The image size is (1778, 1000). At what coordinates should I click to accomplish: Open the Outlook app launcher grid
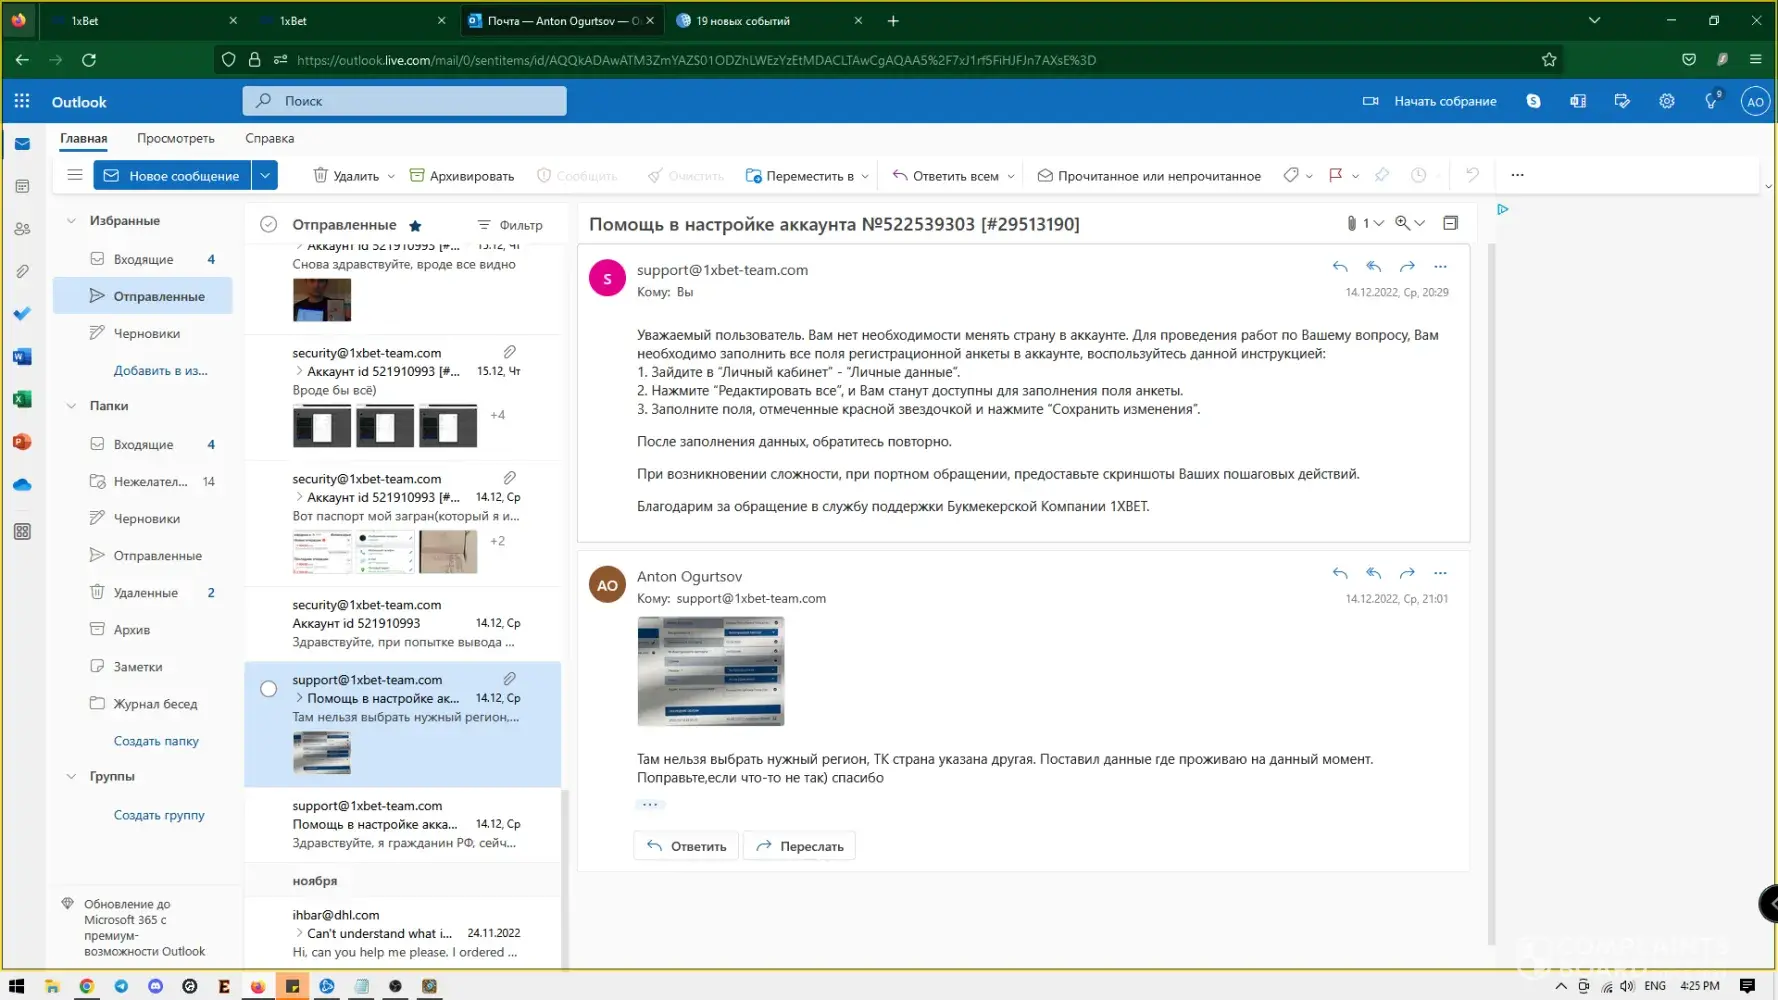point(22,101)
